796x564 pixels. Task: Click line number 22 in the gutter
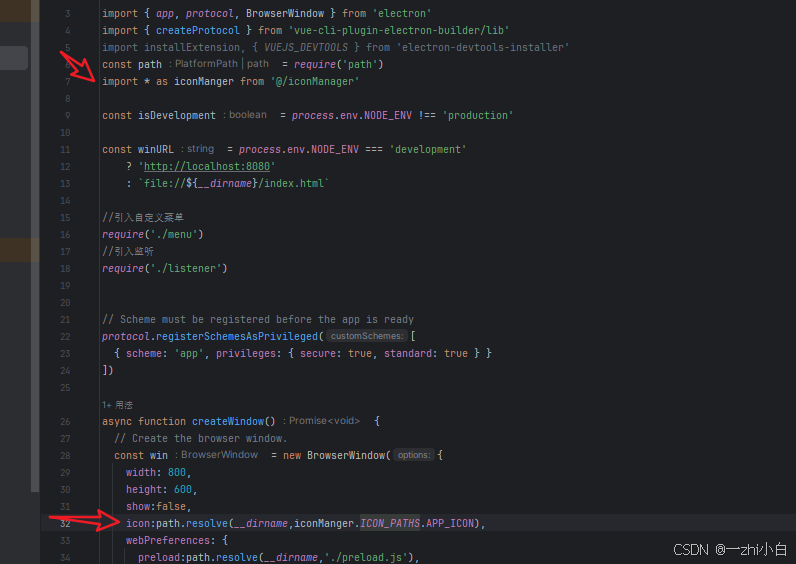click(x=65, y=336)
